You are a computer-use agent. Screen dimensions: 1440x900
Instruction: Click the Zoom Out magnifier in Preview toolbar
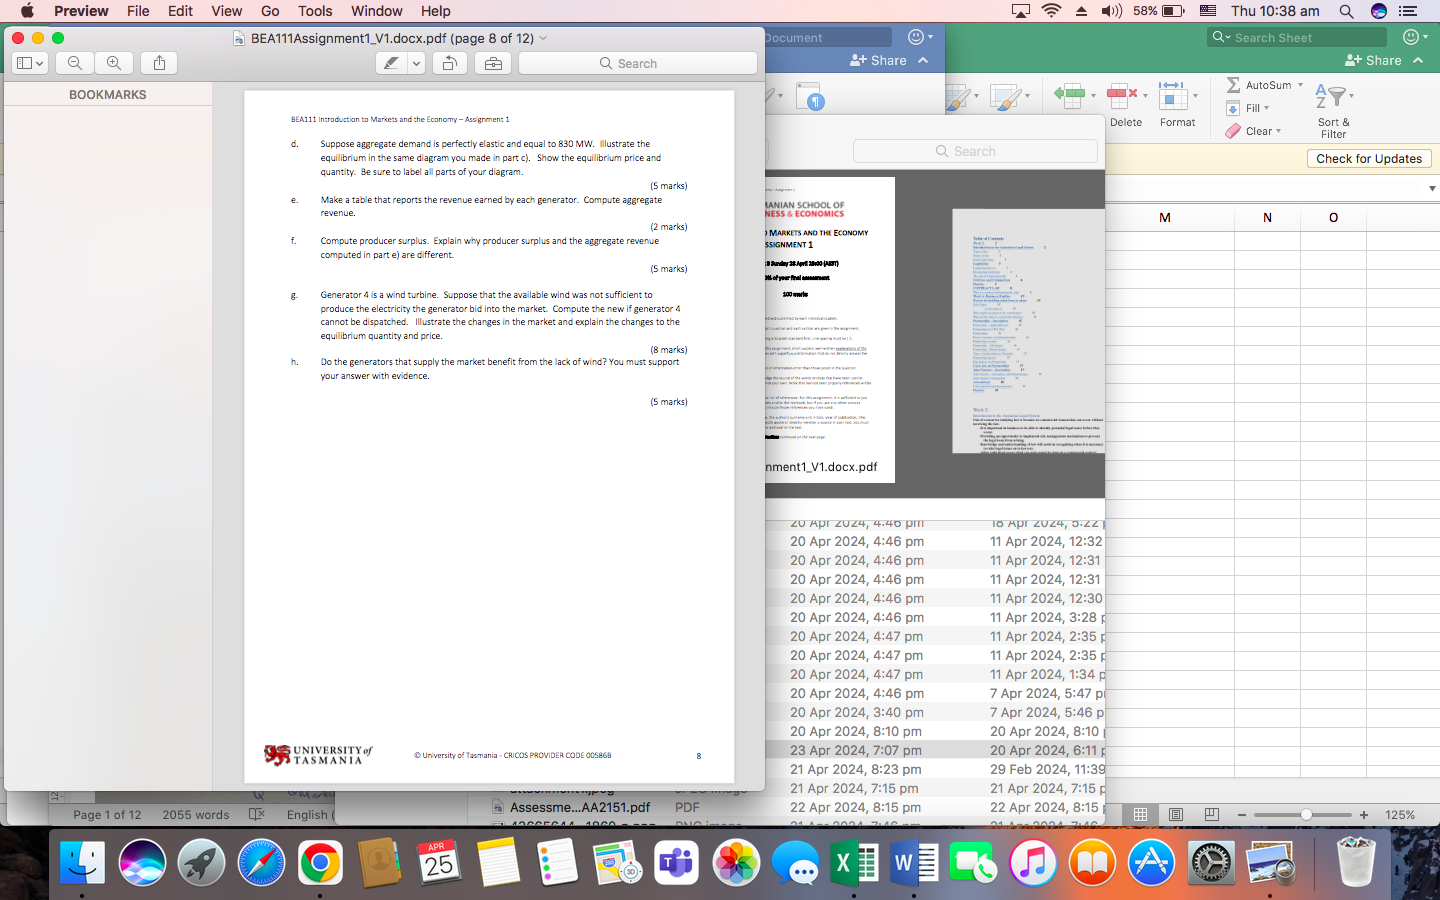point(74,62)
